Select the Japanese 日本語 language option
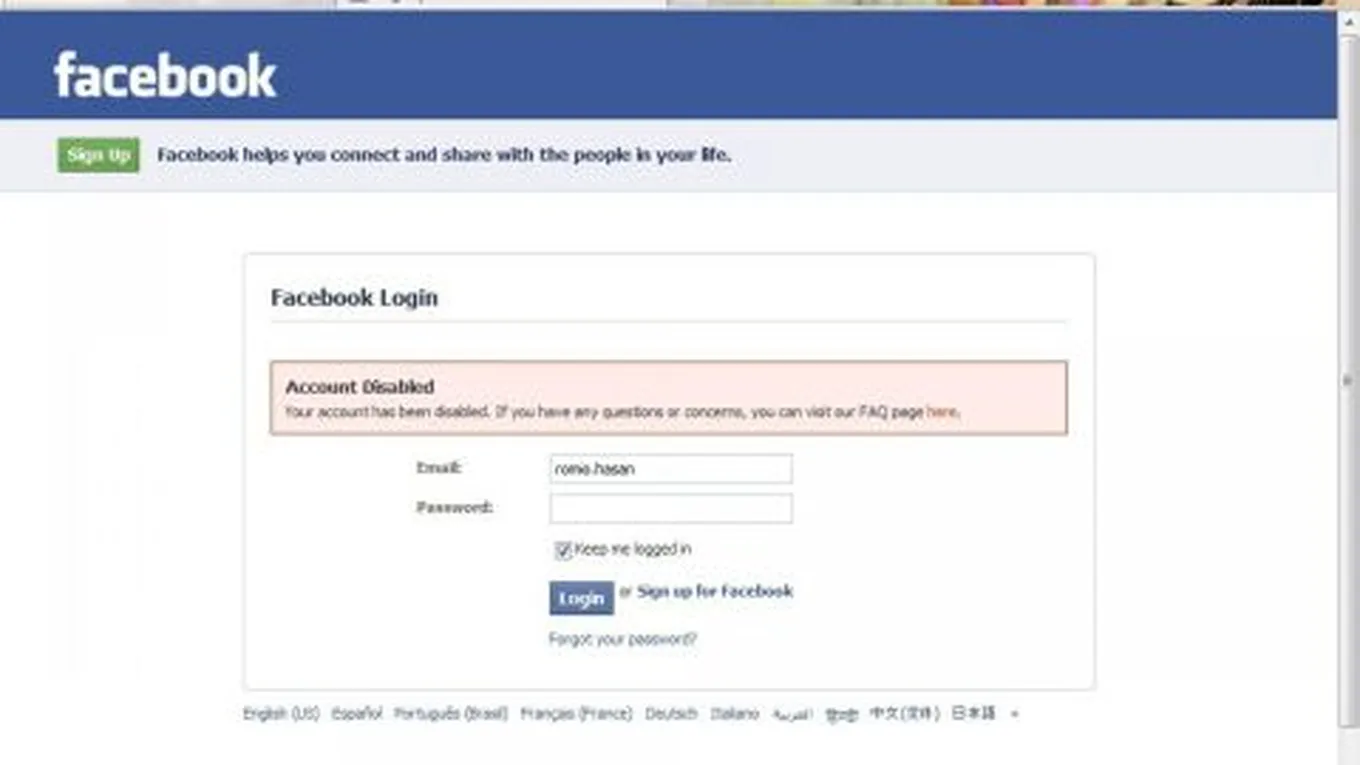Image resolution: width=1360 pixels, height=765 pixels. pos(973,714)
